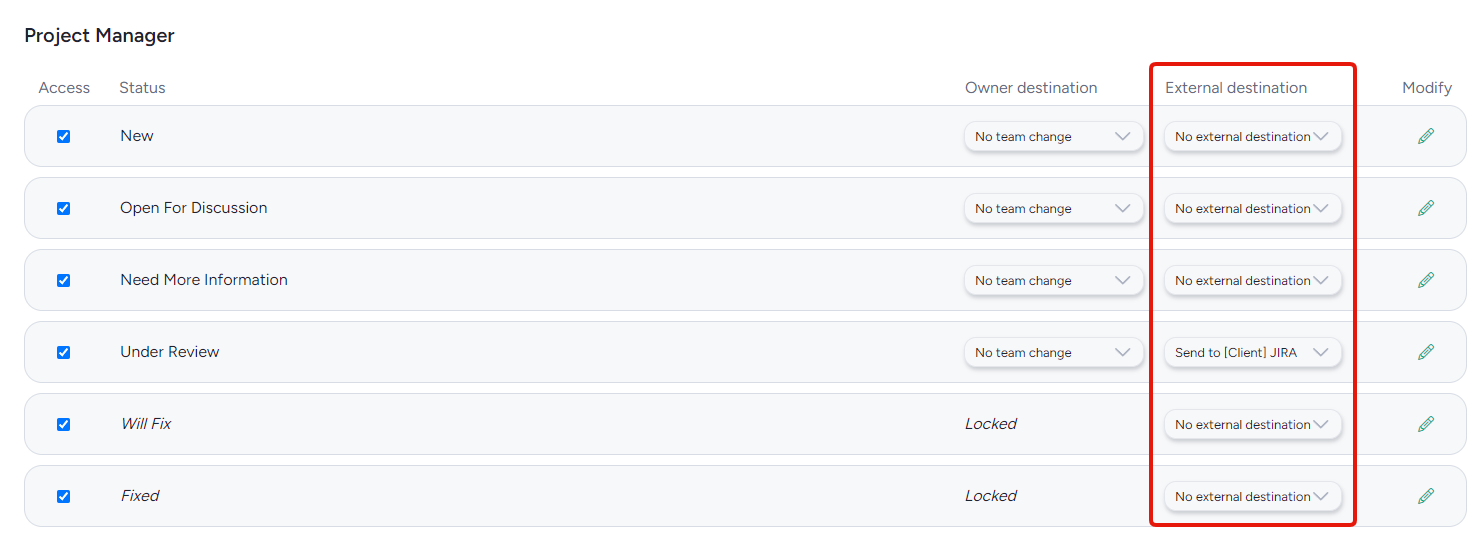Viewport: 1480px width, 533px height.
Task: Open the New row owner destination dropdown
Action: click(1054, 137)
